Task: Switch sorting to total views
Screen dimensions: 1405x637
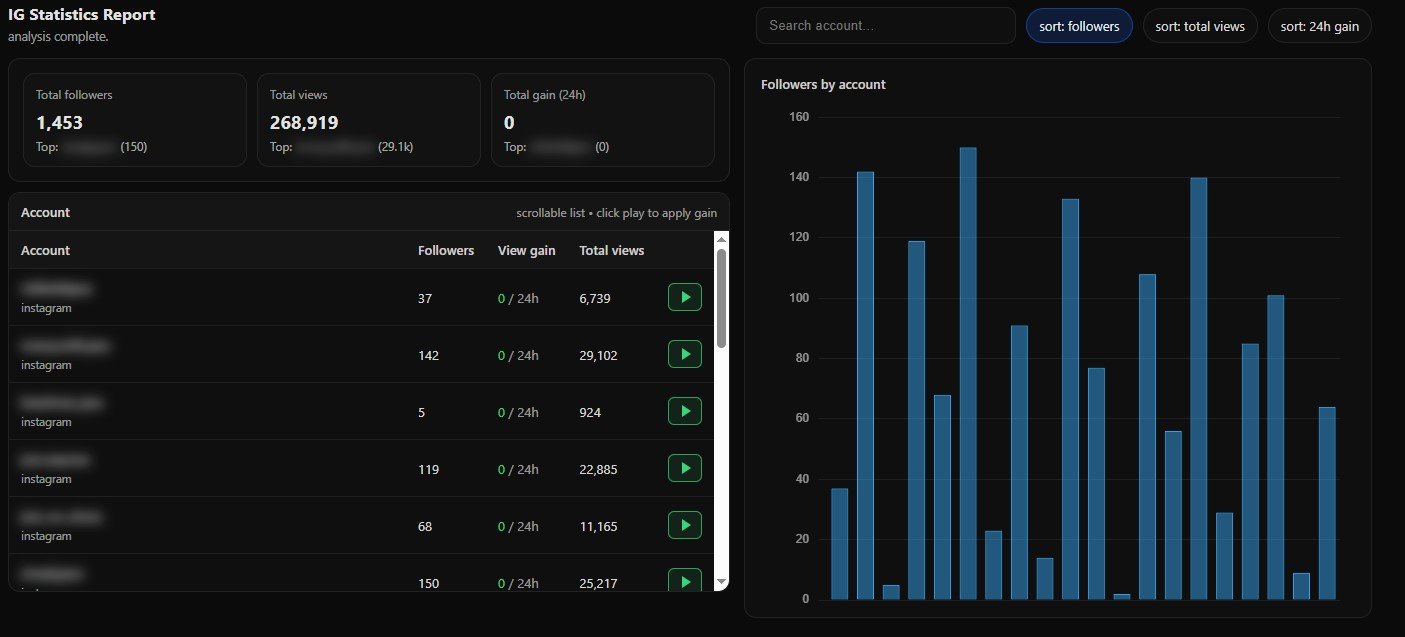Action: (x=1200, y=26)
